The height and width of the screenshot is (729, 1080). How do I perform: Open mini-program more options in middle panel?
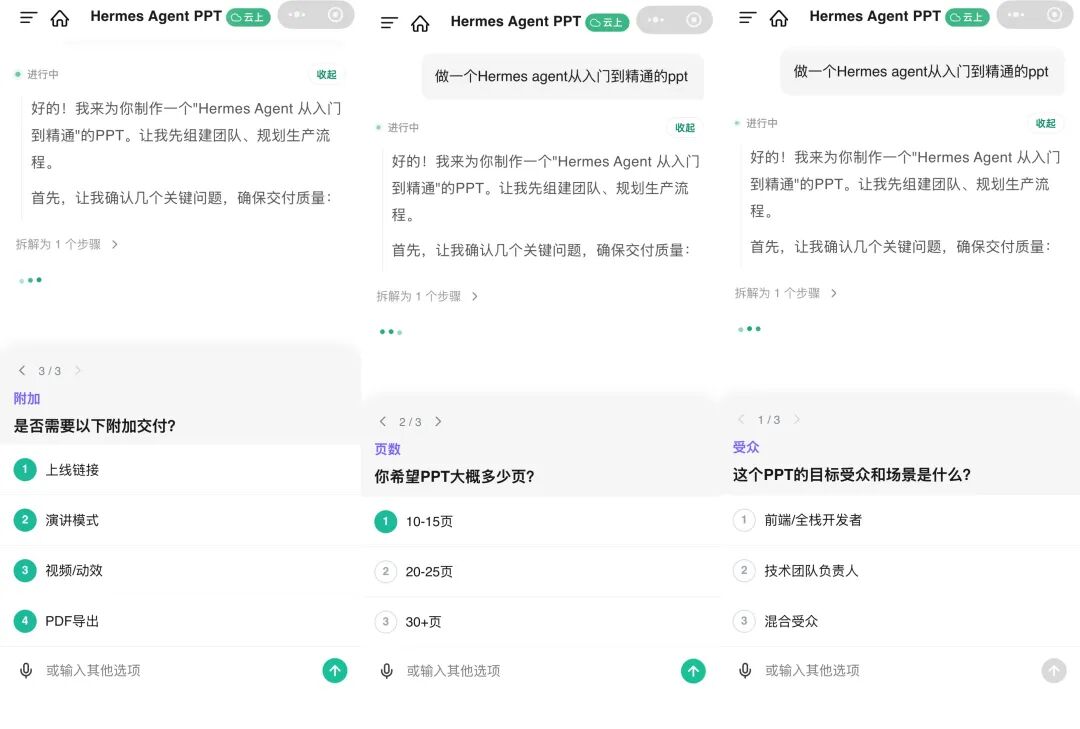[x=656, y=20]
